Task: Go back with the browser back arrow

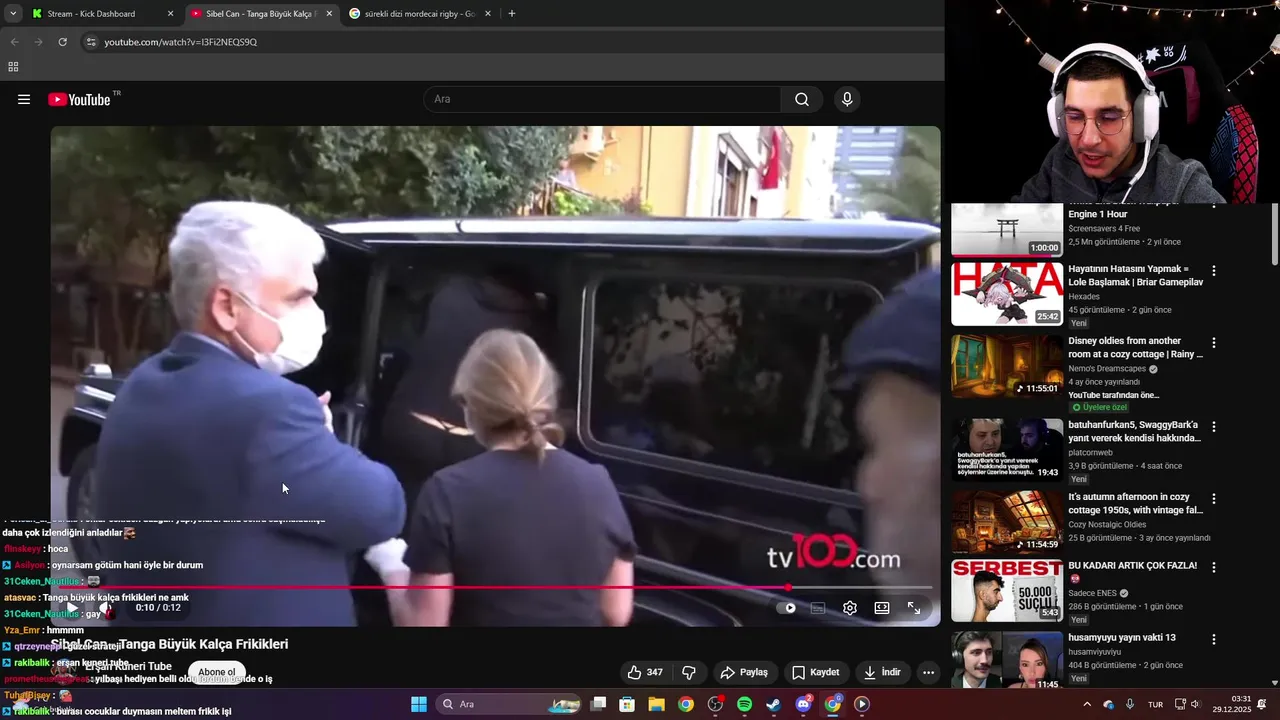Action: click(14, 42)
